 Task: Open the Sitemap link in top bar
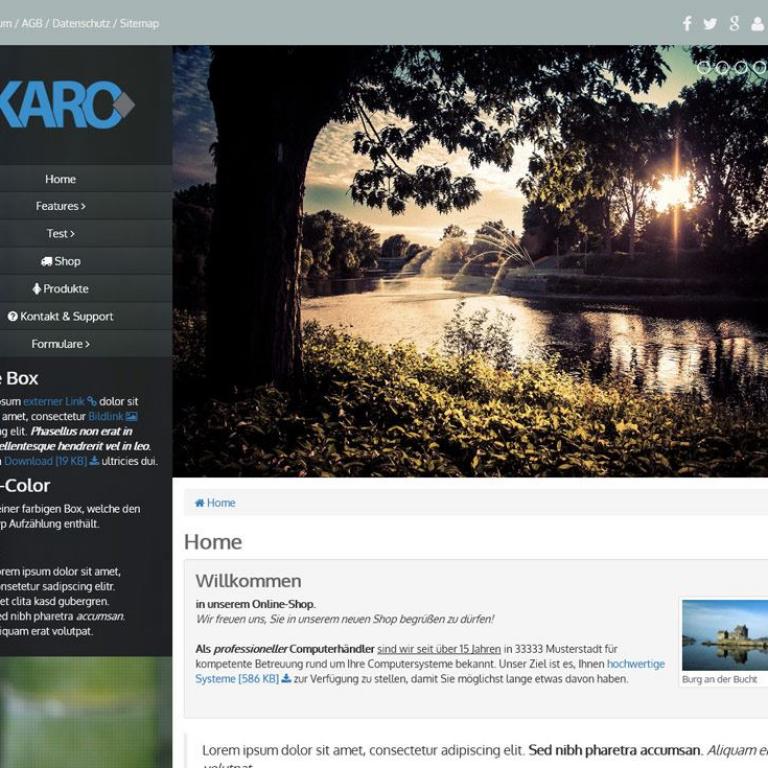pyautogui.click(x=139, y=23)
